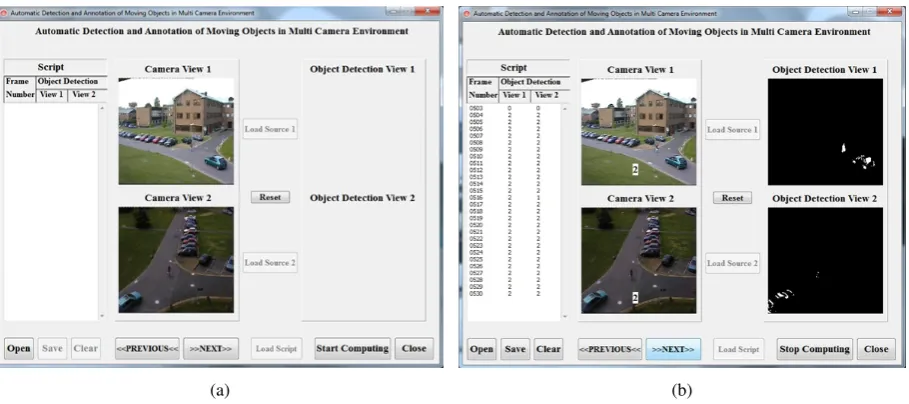The width and height of the screenshot is (909, 404).
Task: Click the greyed Save button in window (a)
Action: 52,348
